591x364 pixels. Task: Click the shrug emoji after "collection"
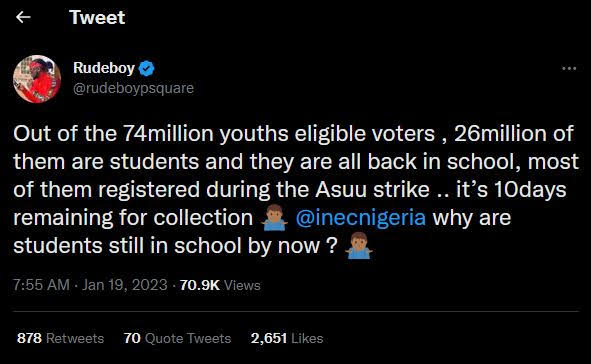[274, 218]
